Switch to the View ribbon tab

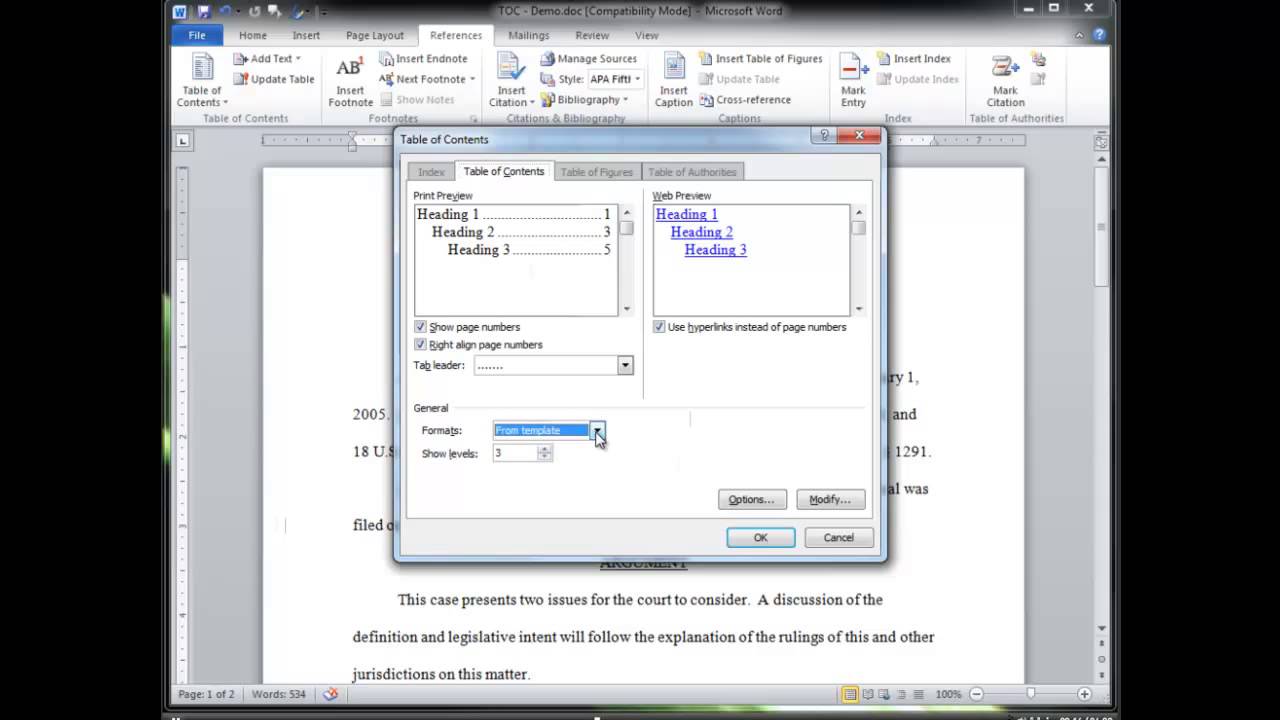point(647,35)
